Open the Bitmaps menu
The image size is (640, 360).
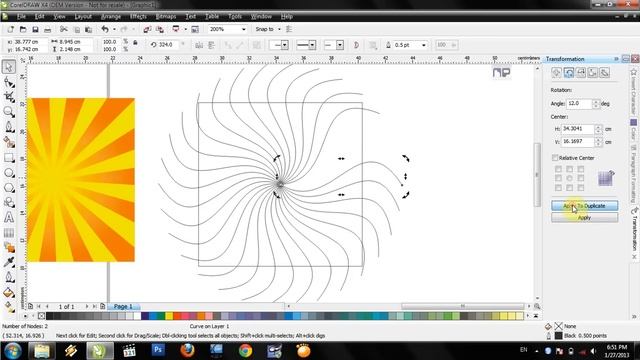click(166, 17)
